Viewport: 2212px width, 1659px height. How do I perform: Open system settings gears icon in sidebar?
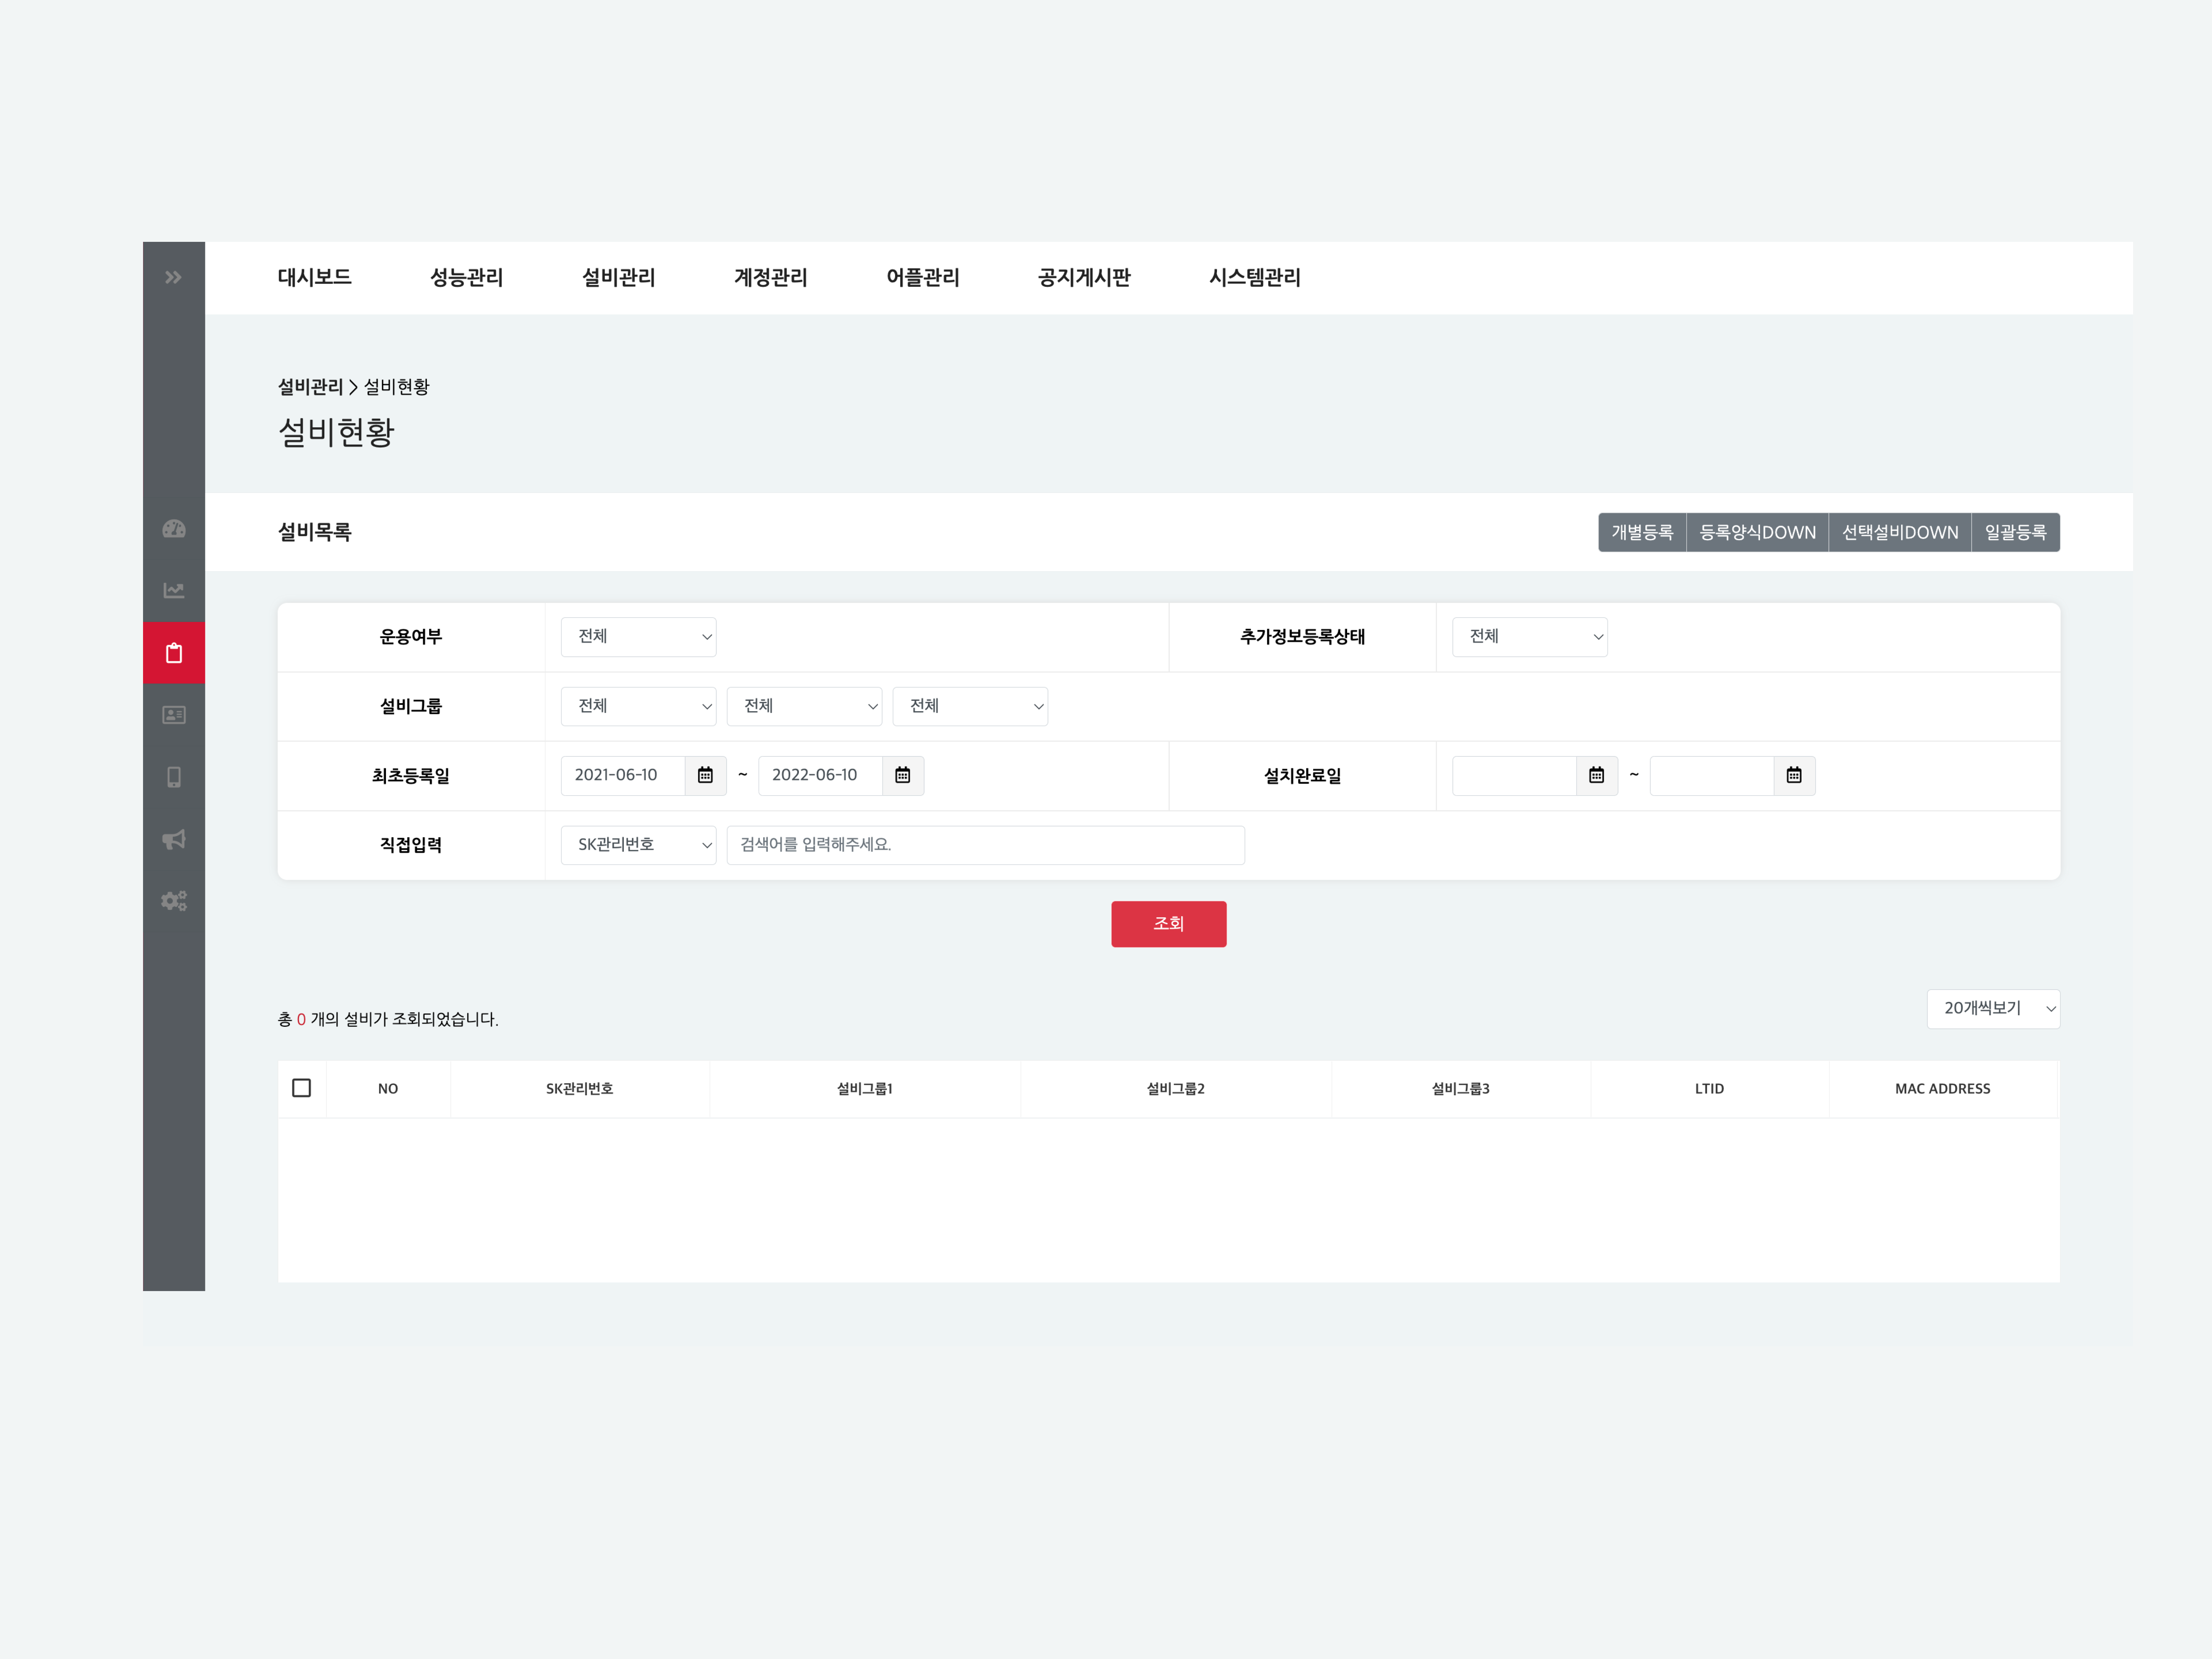coord(174,901)
